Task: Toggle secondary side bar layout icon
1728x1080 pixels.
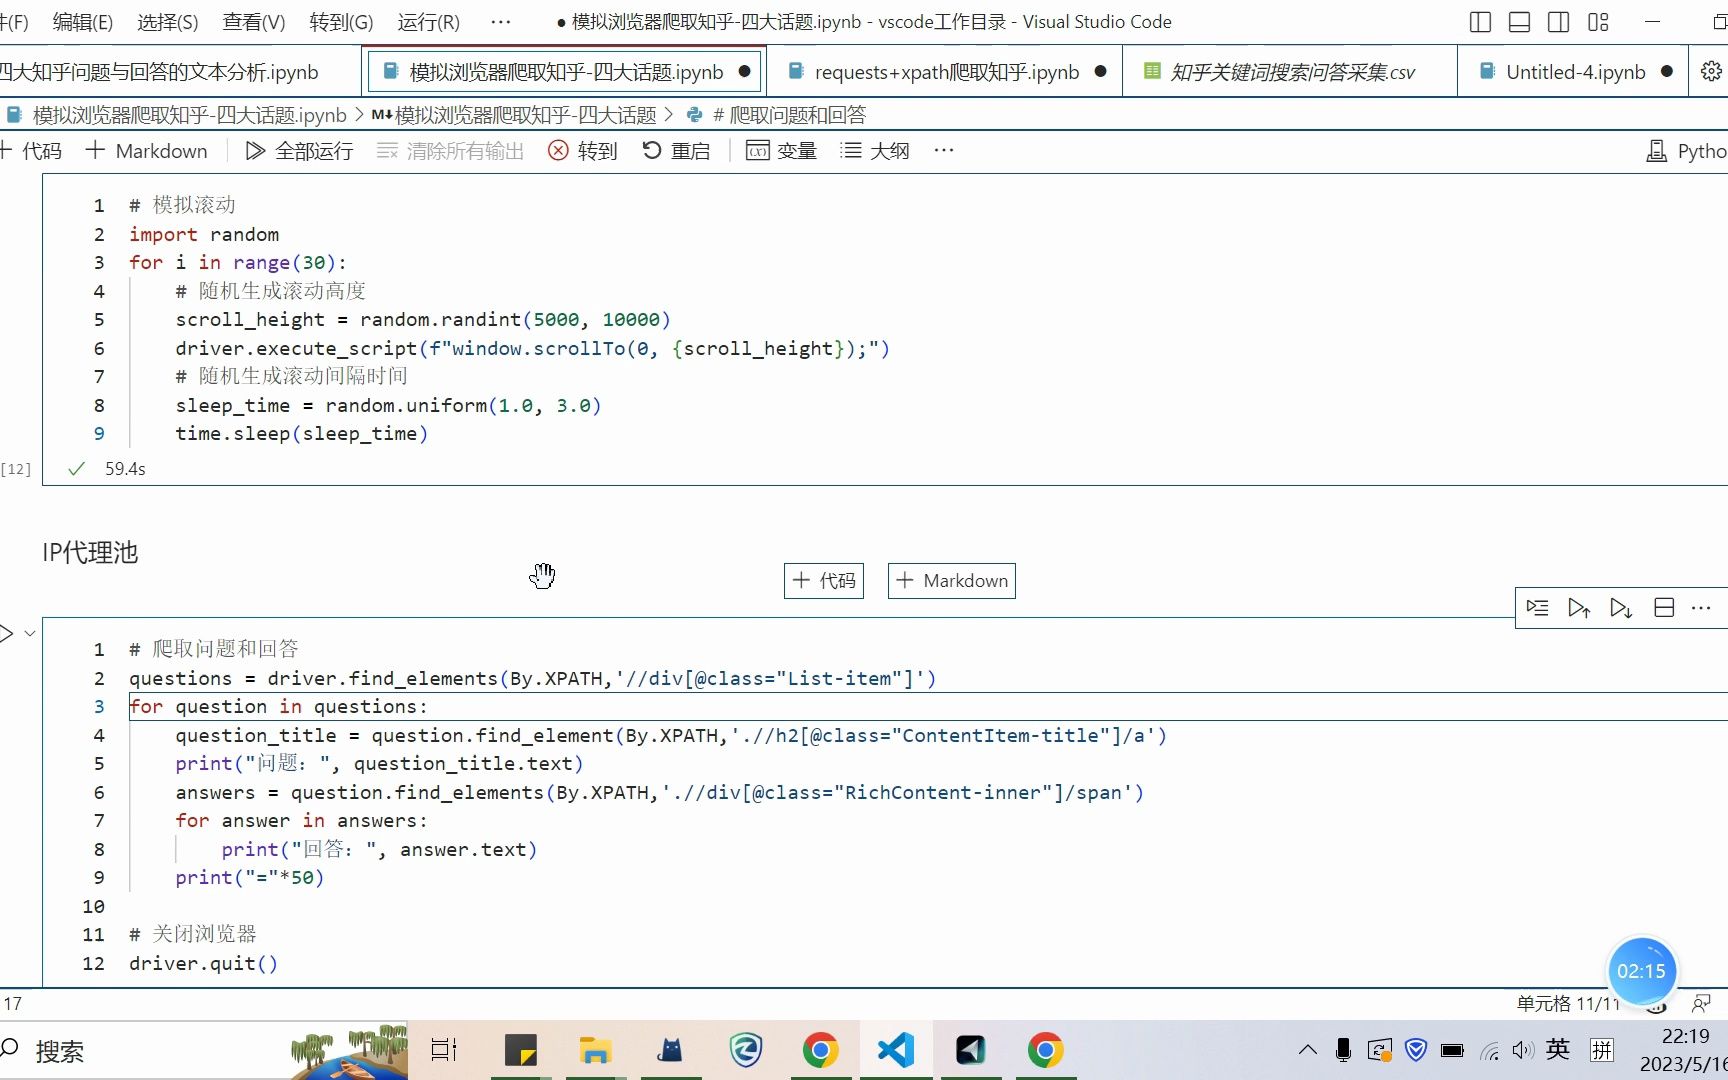Action: pyautogui.click(x=1558, y=22)
